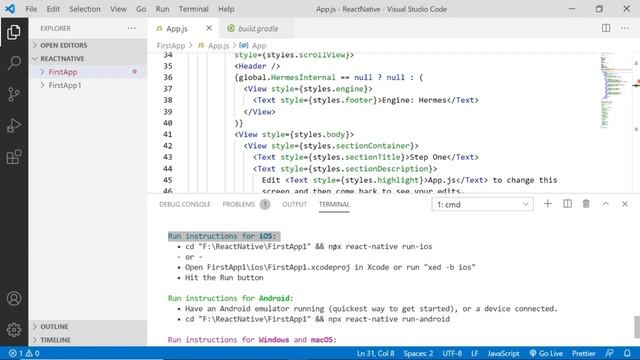Click the VS Code logo icon
This screenshot has width=640, height=360.
click(11, 9)
